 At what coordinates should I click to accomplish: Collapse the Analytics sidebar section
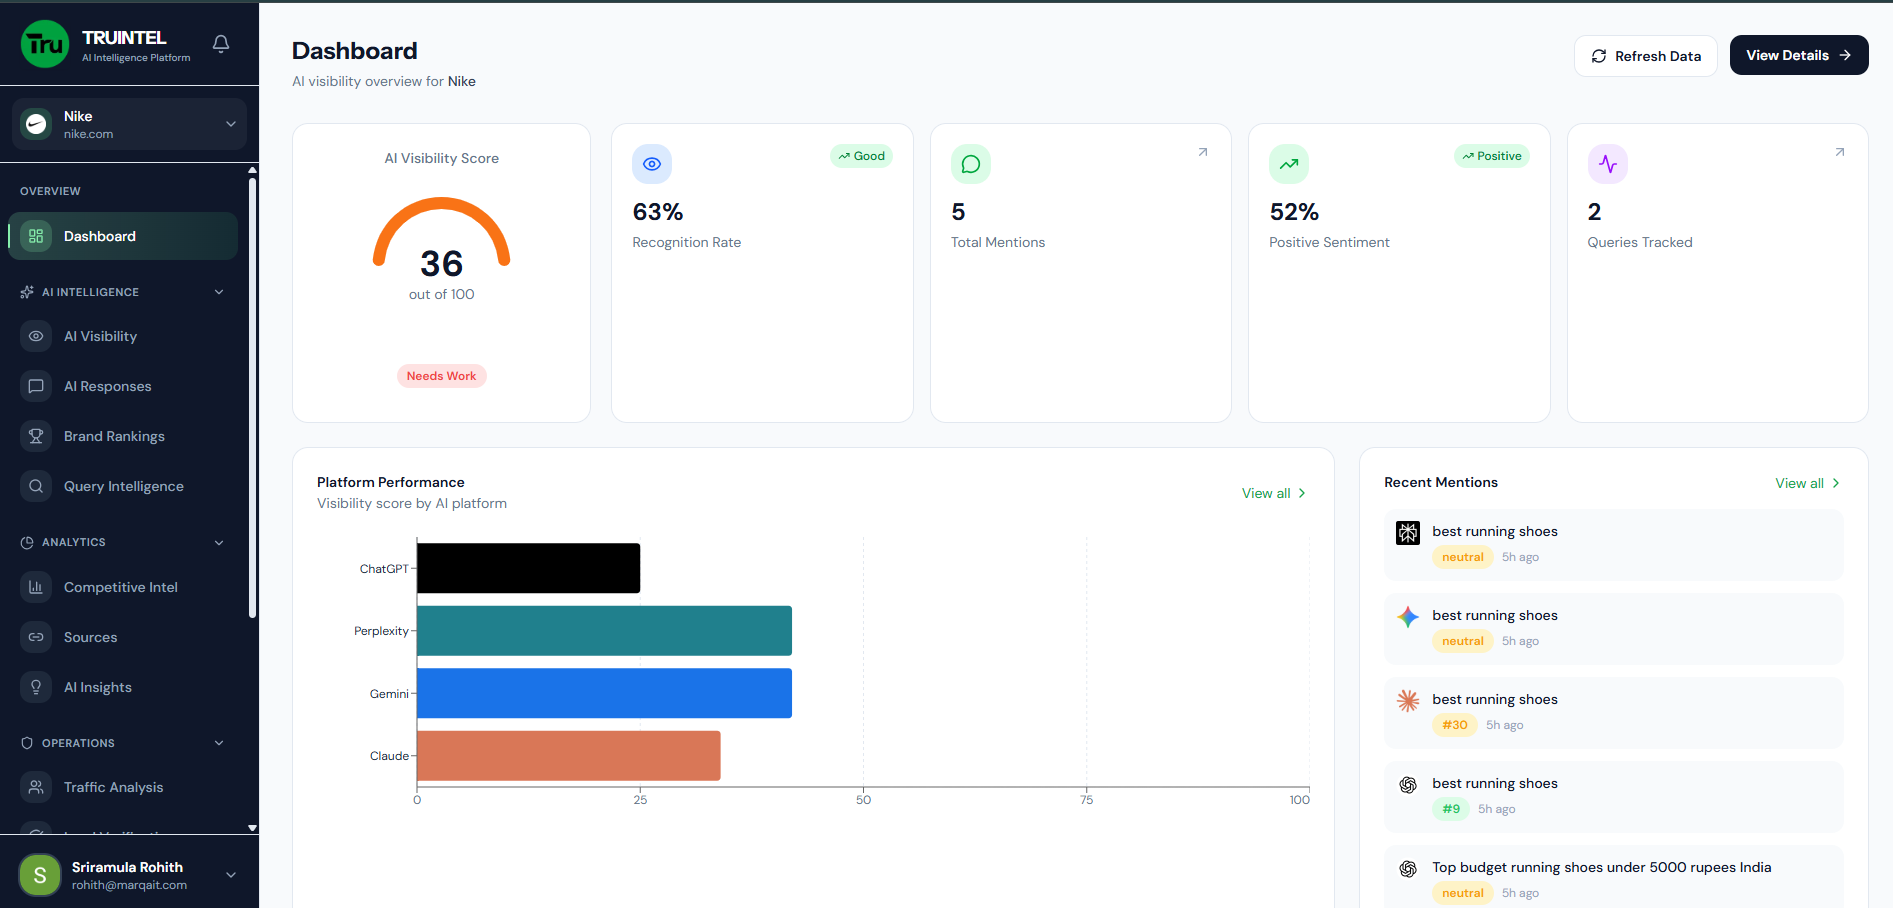point(219,542)
